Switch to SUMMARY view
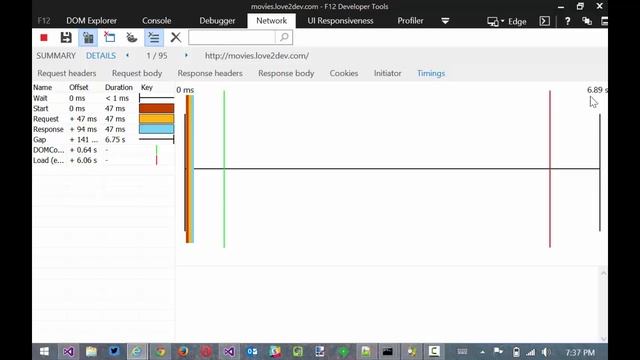 [56, 56]
